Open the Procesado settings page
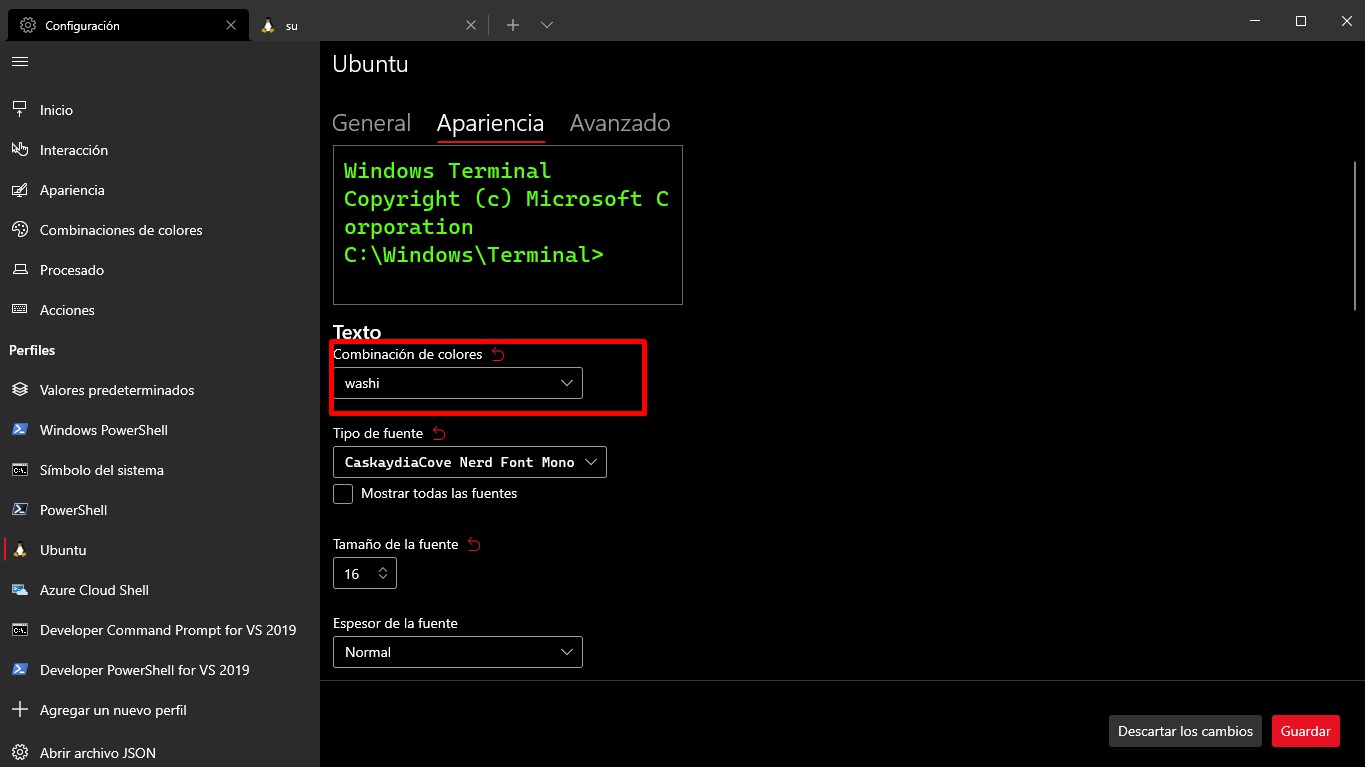The image size is (1365, 767). pos(160,270)
